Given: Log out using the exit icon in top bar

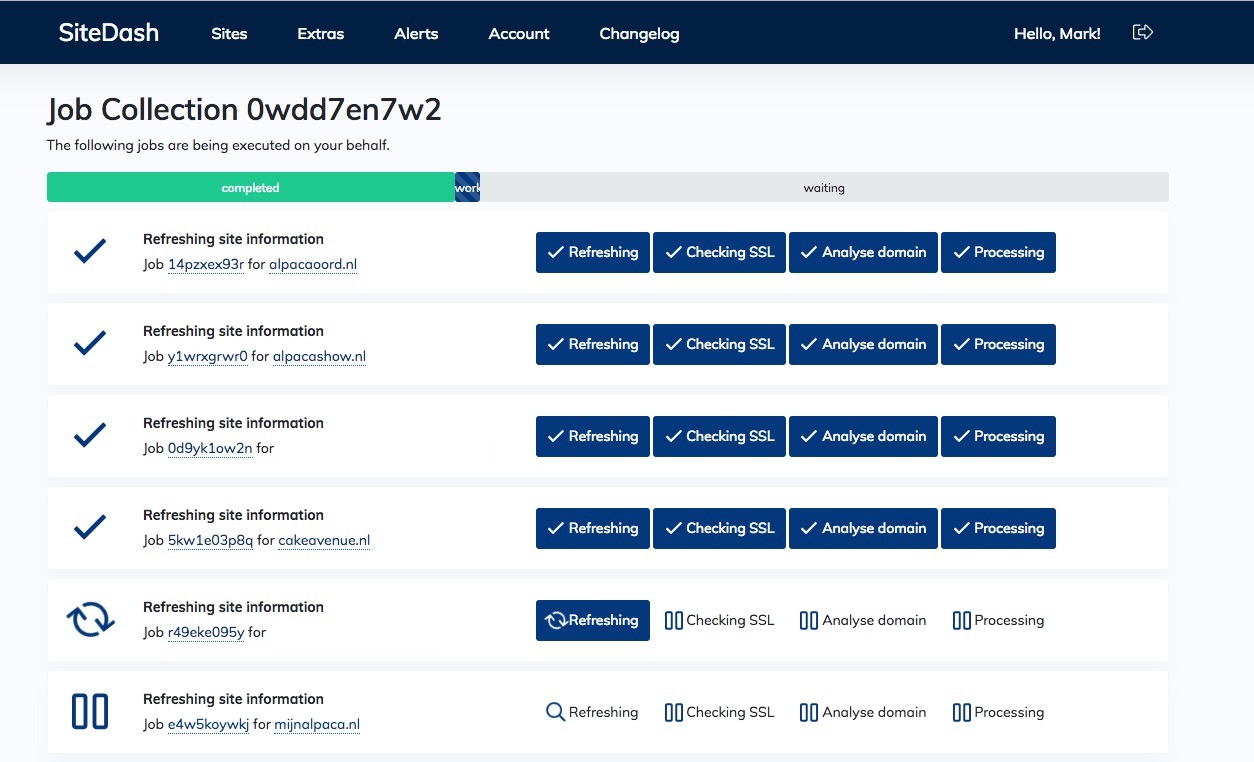Looking at the screenshot, I should click(x=1142, y=32).
